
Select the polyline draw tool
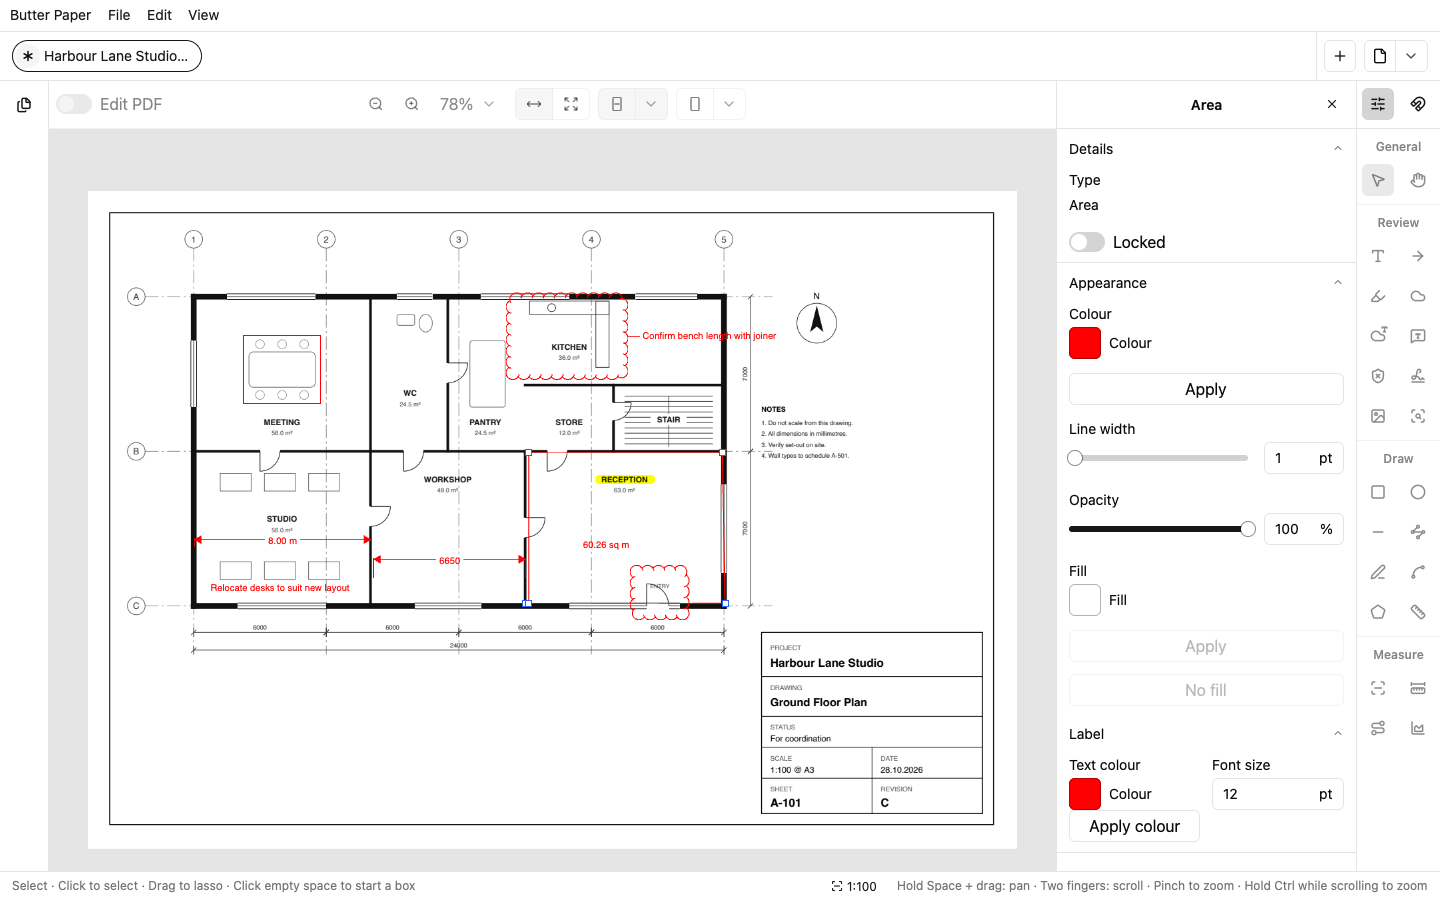click(x=1418, y=532)
